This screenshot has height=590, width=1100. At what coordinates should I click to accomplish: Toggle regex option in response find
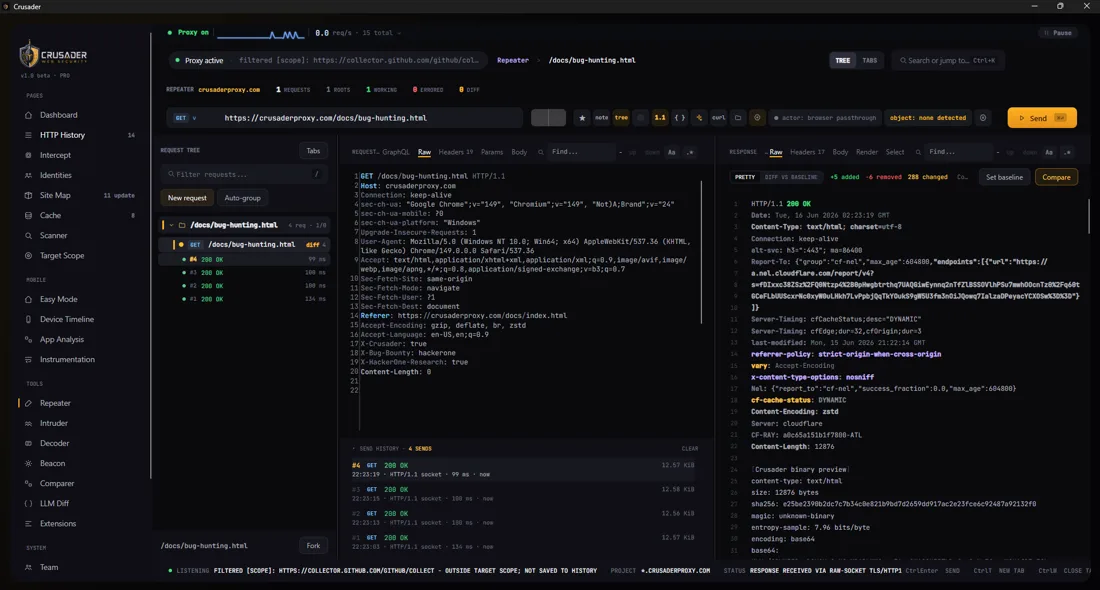coord(1067,152)
